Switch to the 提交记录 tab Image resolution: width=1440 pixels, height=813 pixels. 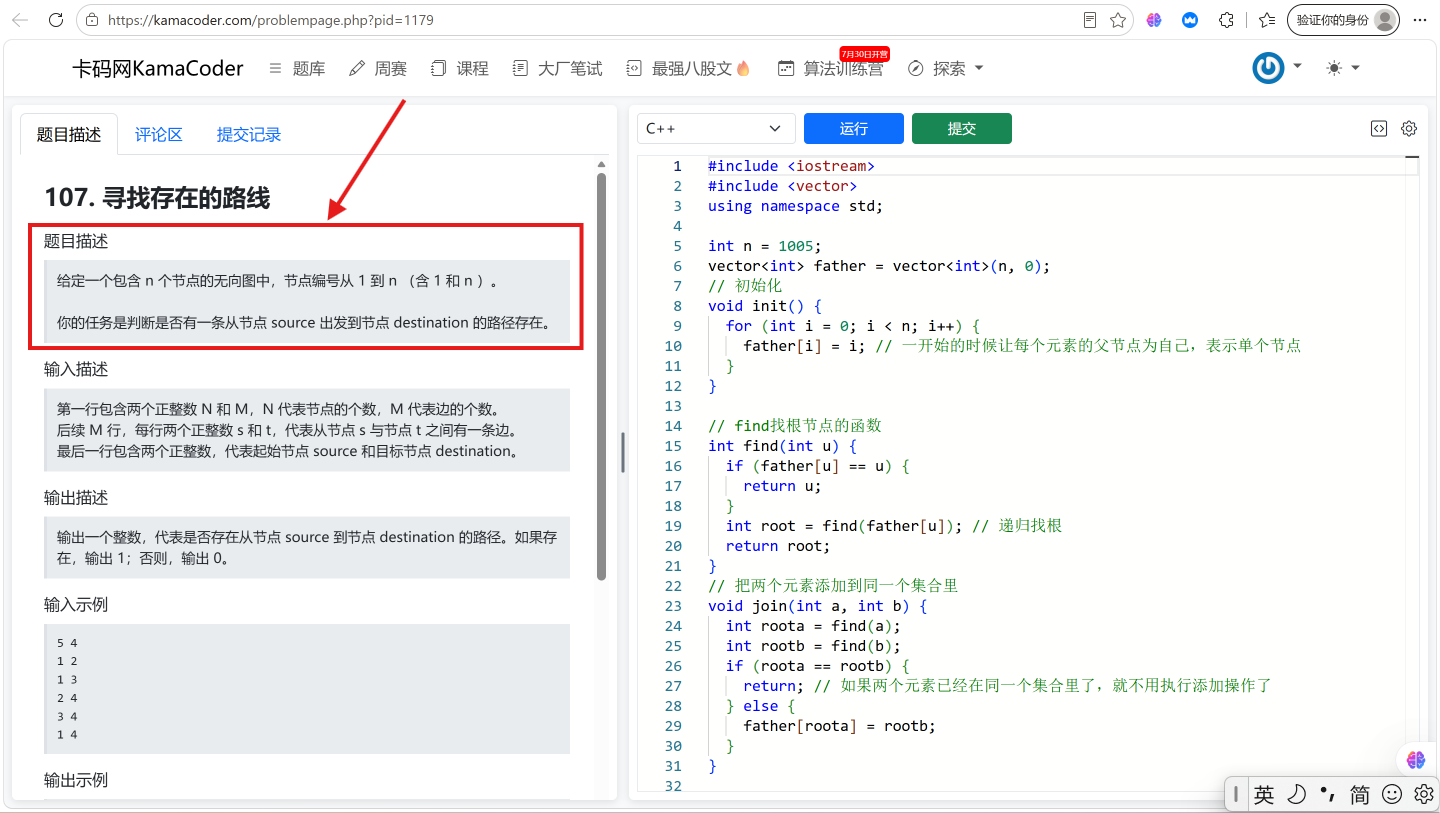pos(249,134)
